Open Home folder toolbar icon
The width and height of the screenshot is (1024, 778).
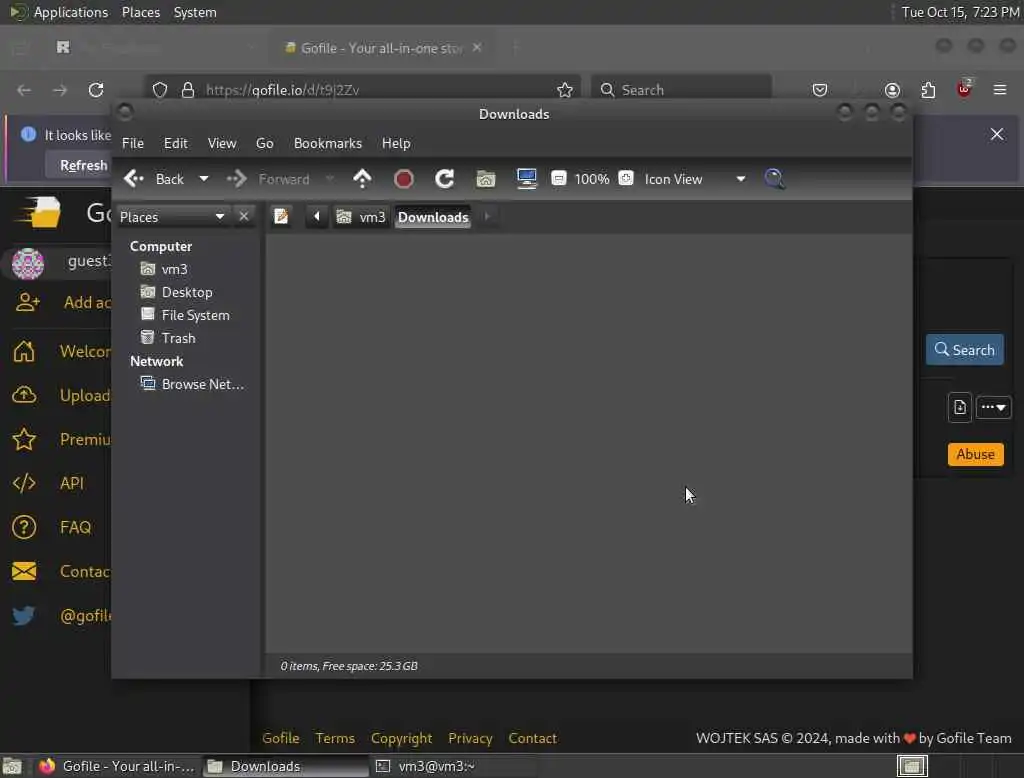[485, 178]
